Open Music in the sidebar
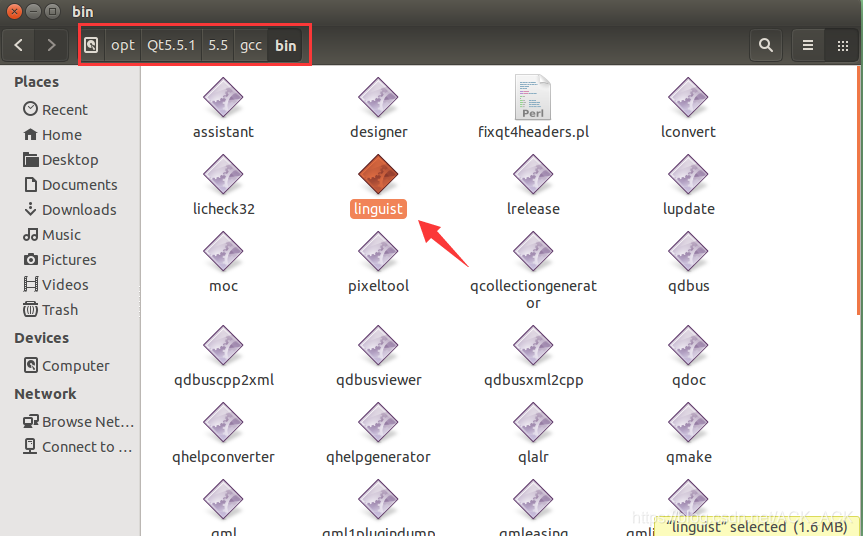 click(52, 235)
